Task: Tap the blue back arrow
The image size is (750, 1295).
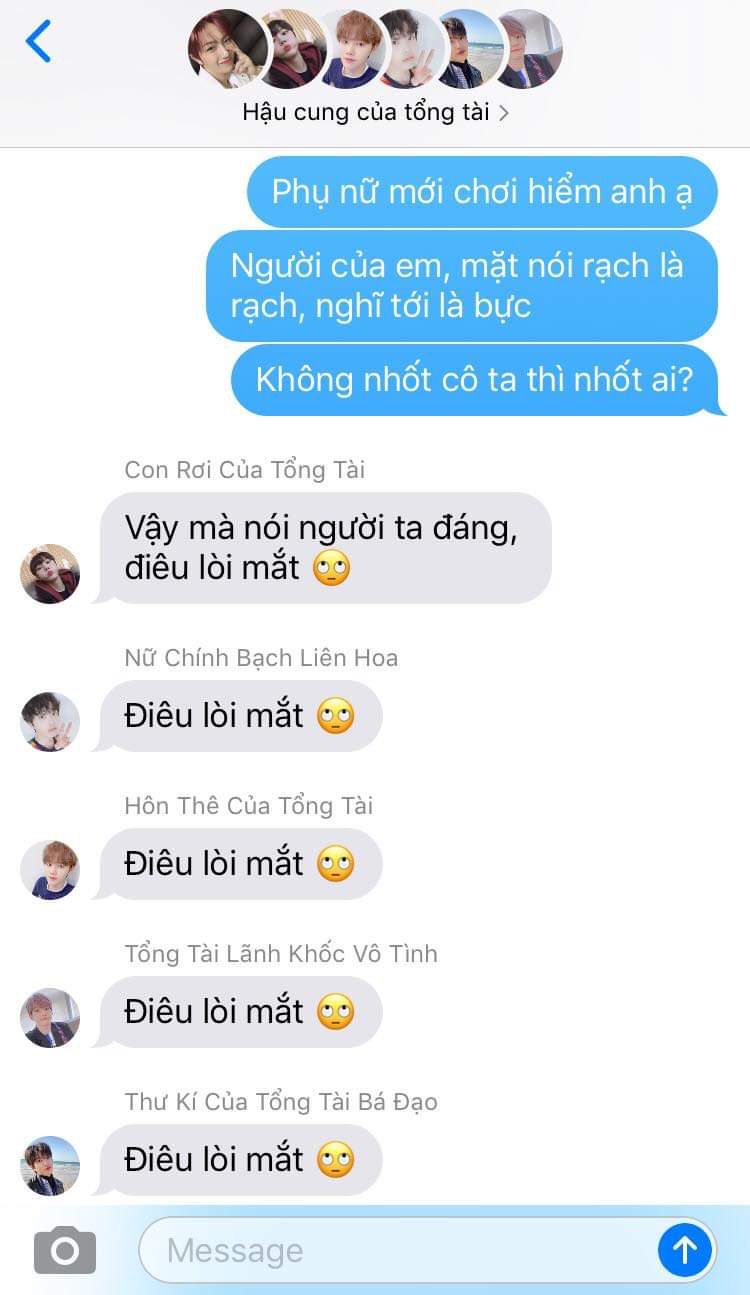Action: tap(38, 42)
